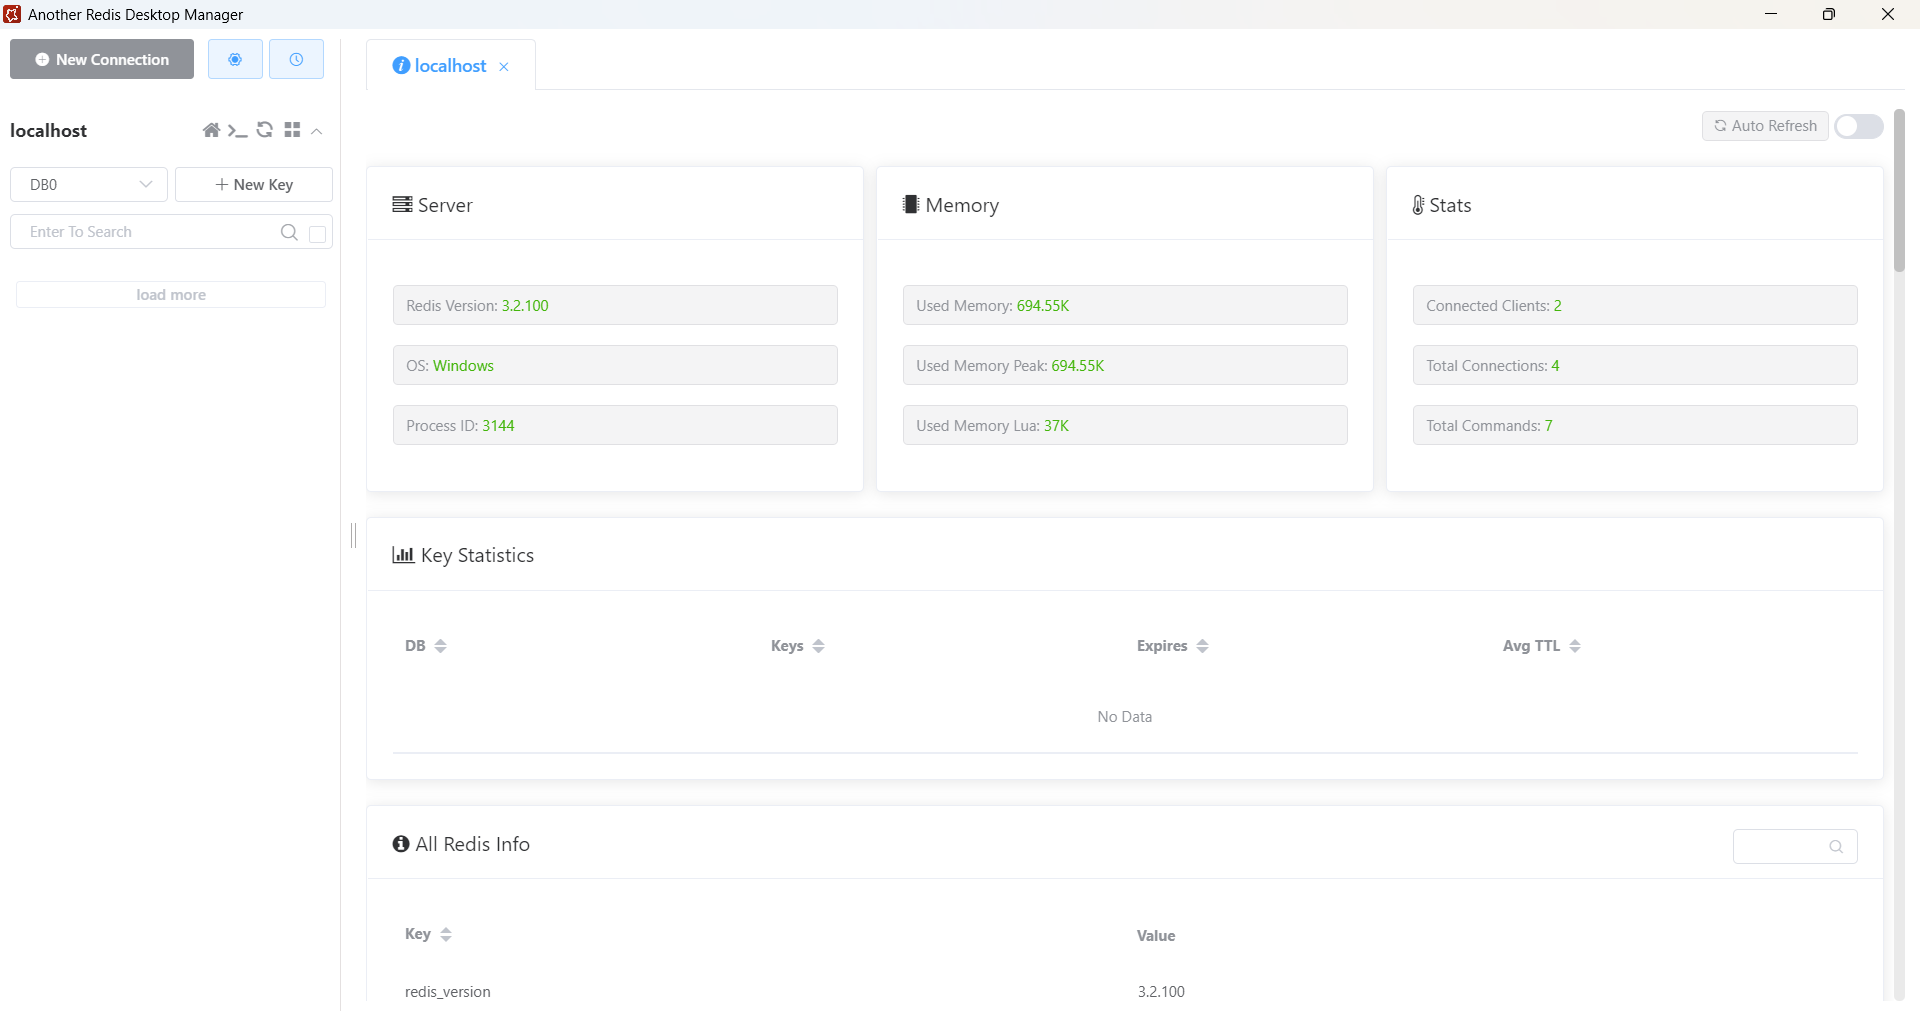Open the Redis console terminal icon

pos(237,131)
